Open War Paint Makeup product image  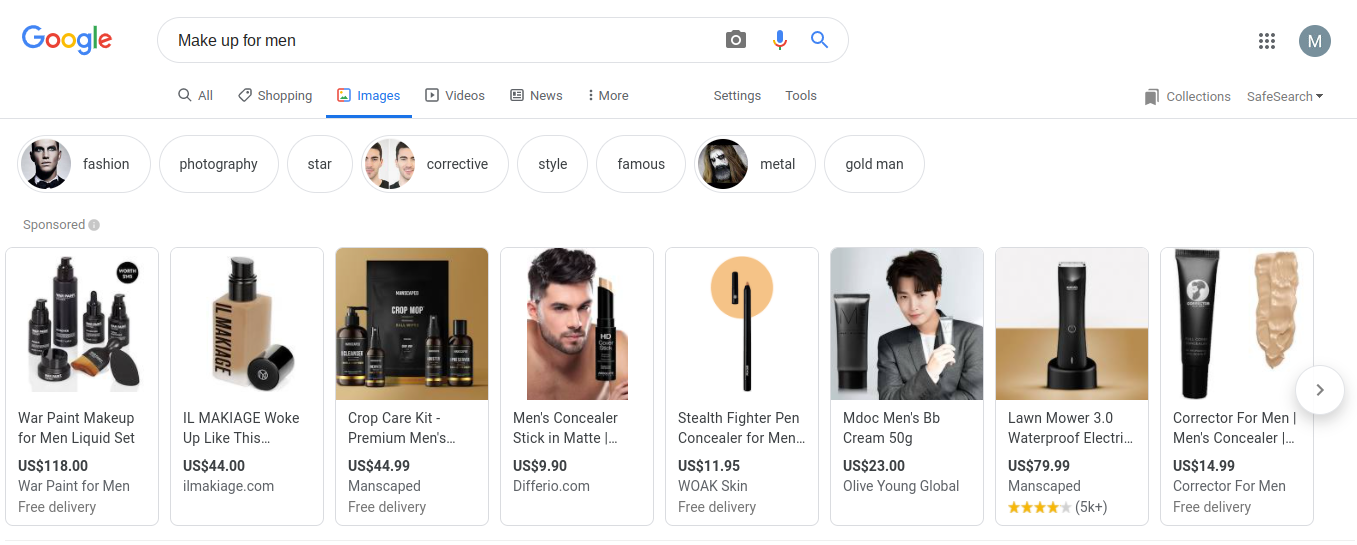pos(82,324)
